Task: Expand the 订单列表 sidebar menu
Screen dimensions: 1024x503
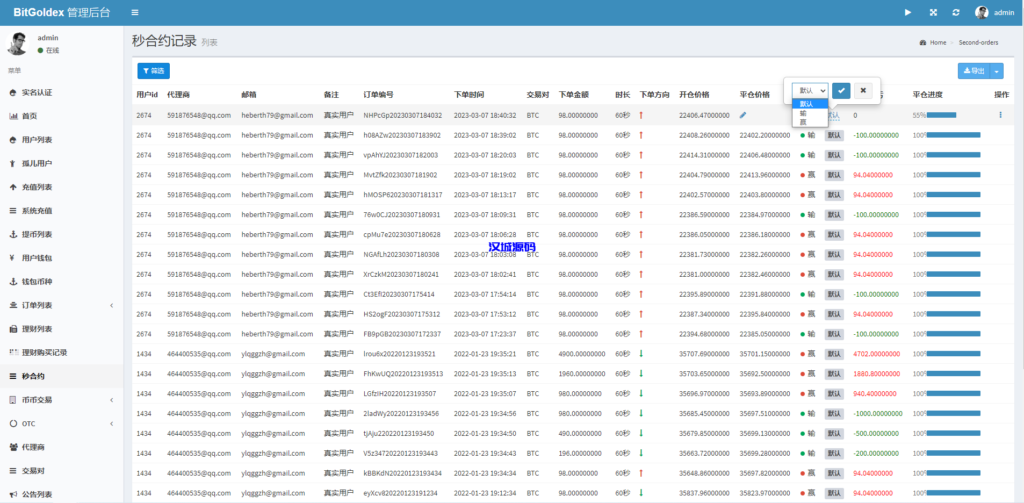Action: [61, 305]
